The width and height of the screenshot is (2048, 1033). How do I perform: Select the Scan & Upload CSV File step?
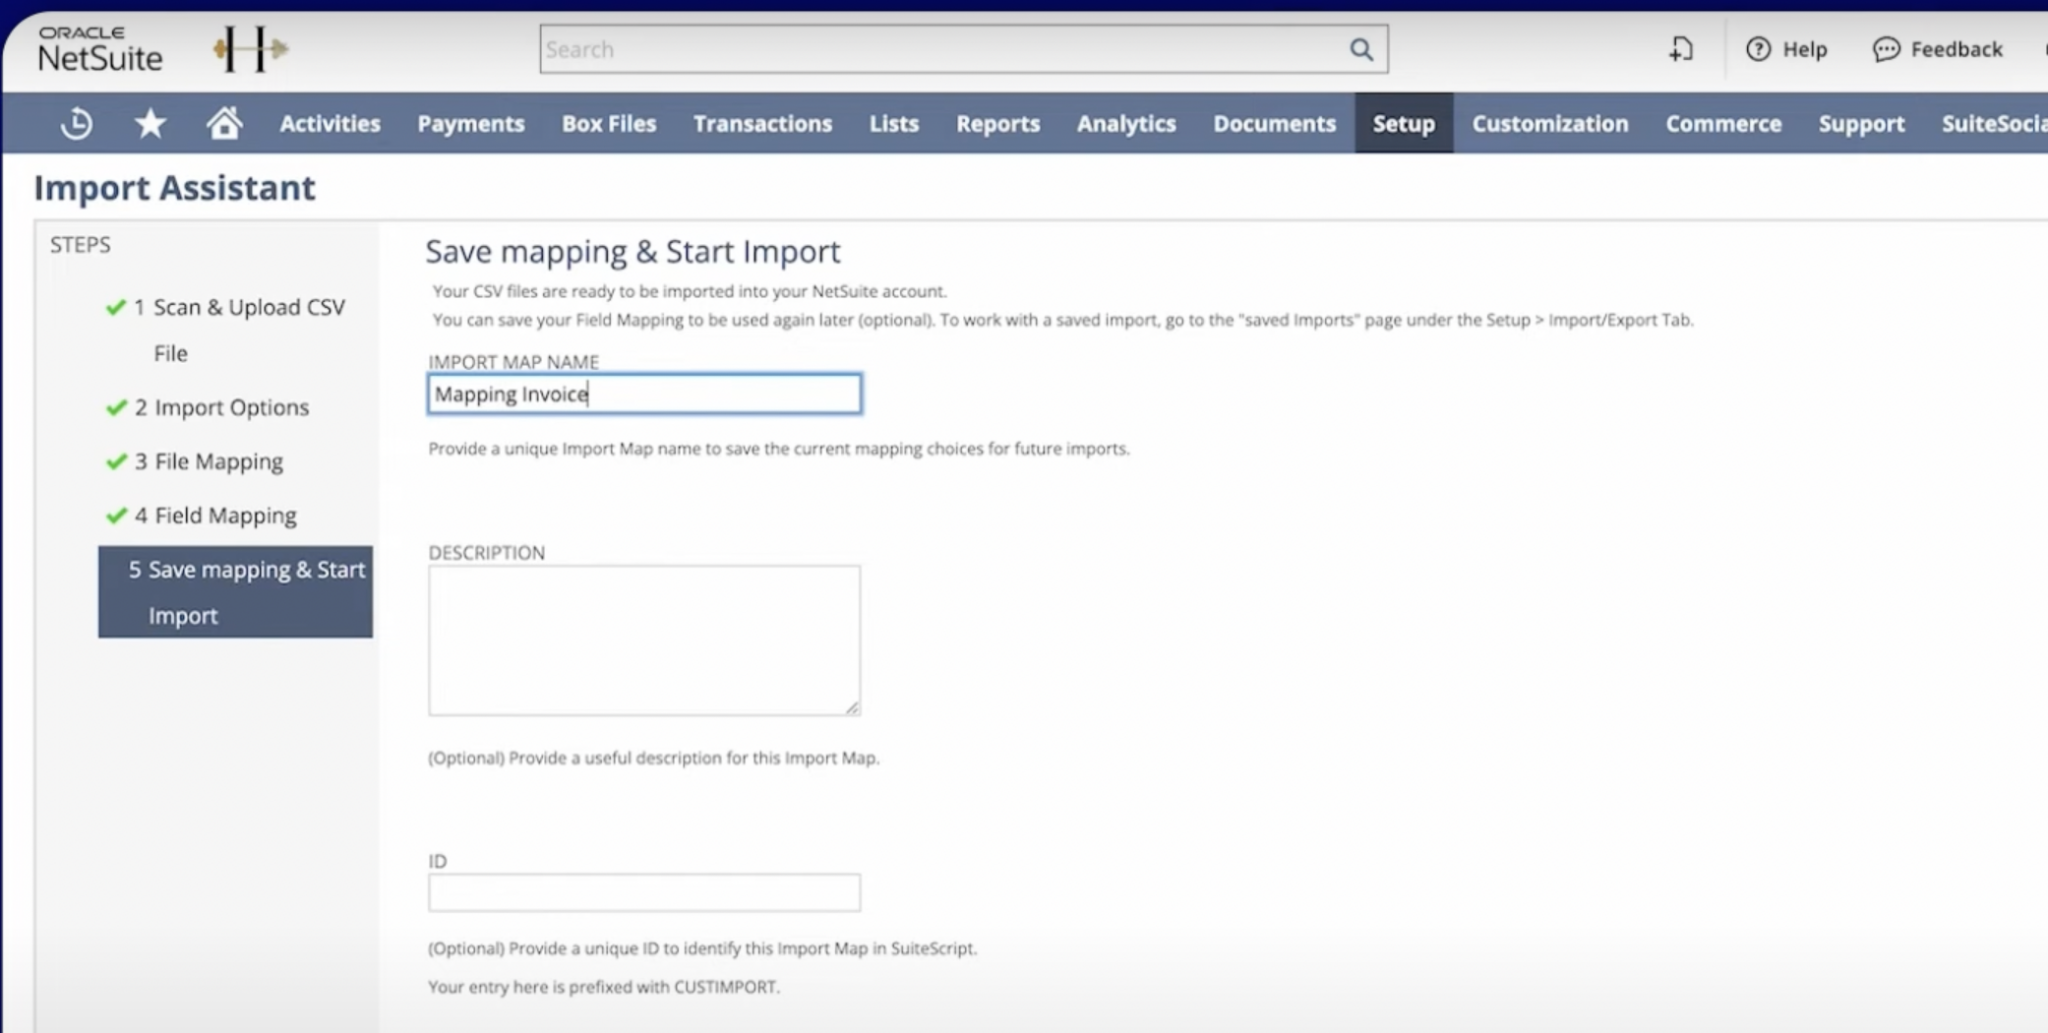point(248,307)
